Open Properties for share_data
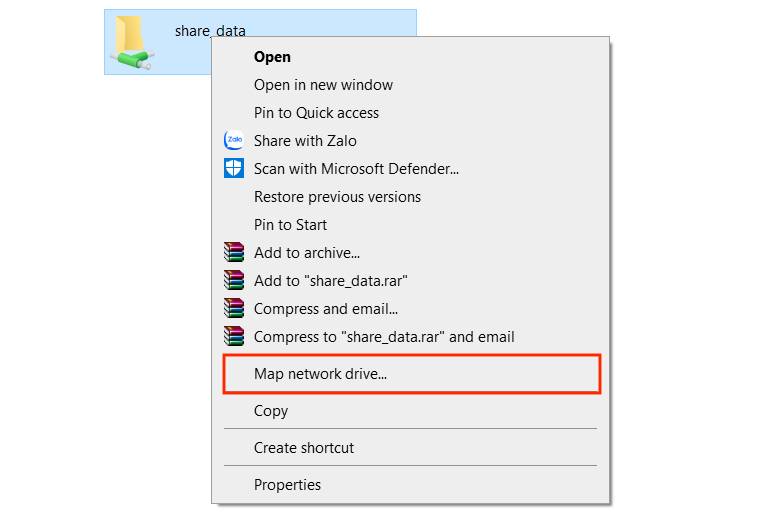This screenshot has height=518, width=757. pyautogui.click(x=287, y=485)
